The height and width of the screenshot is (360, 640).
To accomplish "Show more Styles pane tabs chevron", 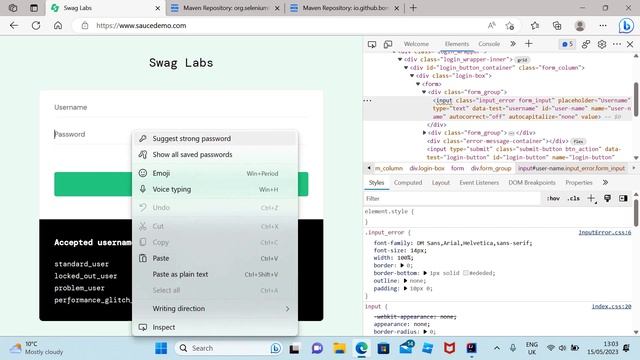I will [605, 182].
